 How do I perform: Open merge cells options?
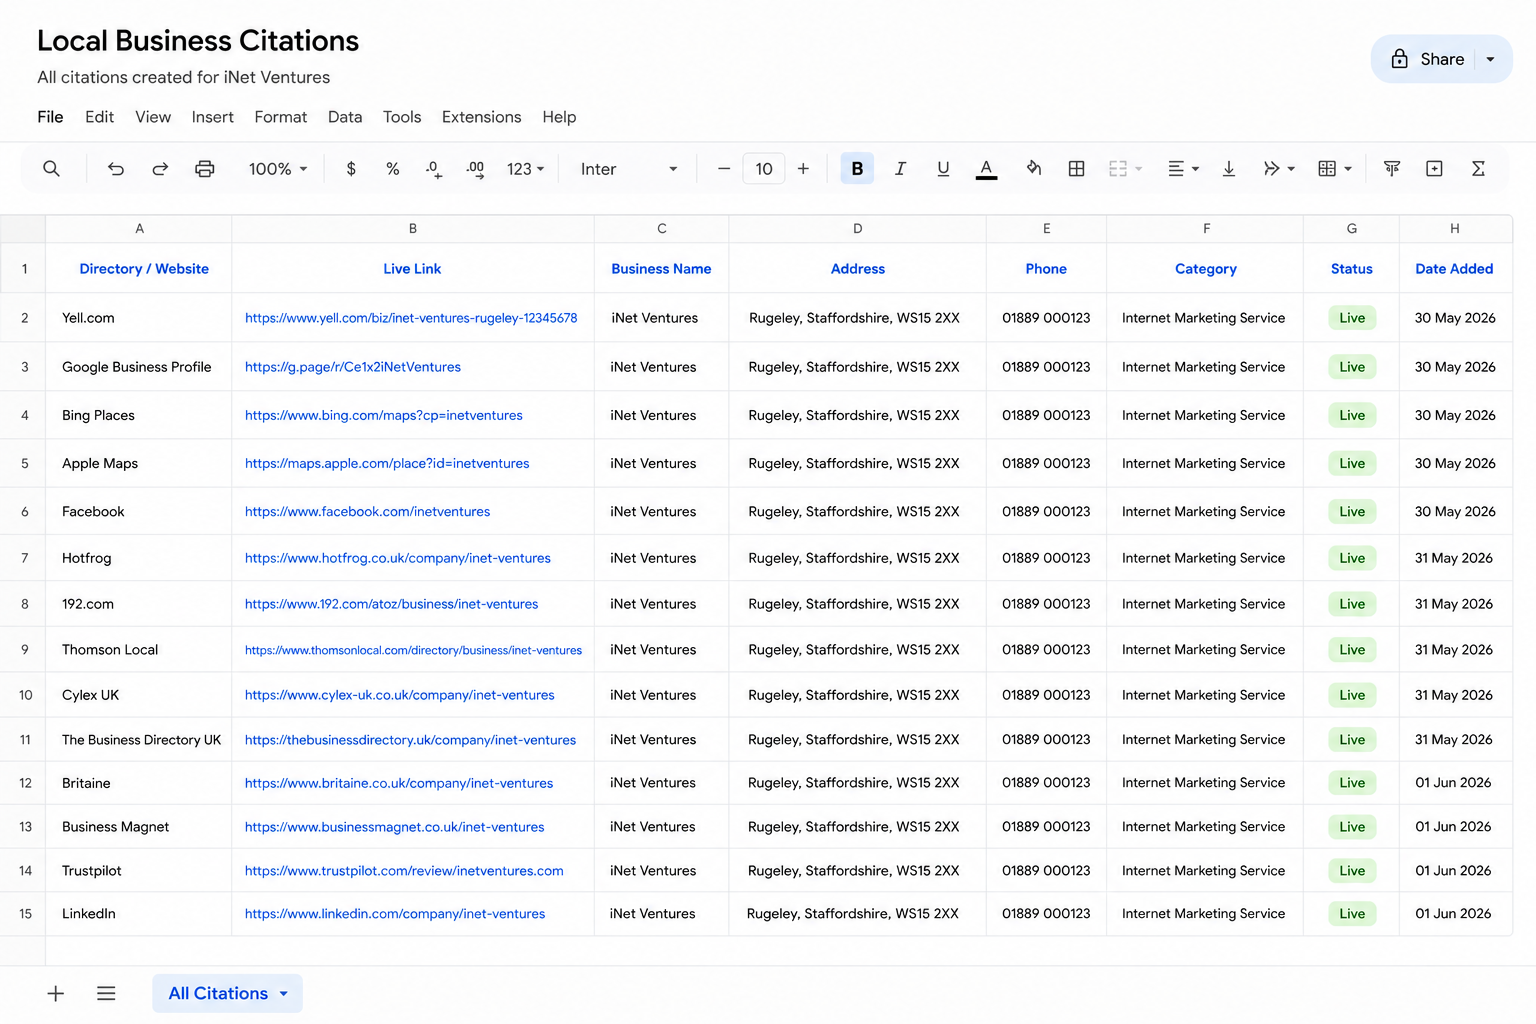[1125, 169]
